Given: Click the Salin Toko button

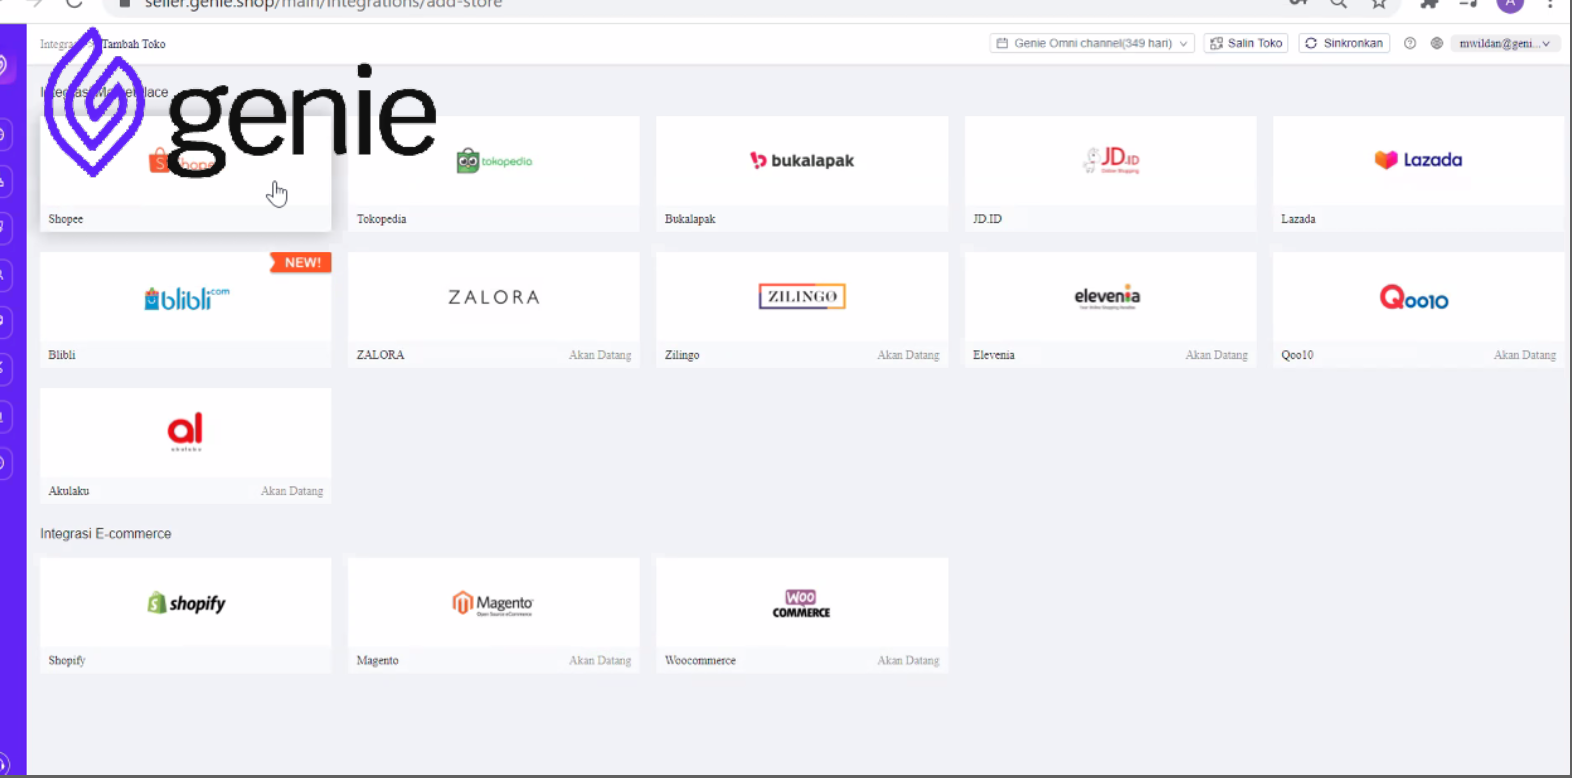Looking at the screenshot, I should click(x=1246, y=43).
